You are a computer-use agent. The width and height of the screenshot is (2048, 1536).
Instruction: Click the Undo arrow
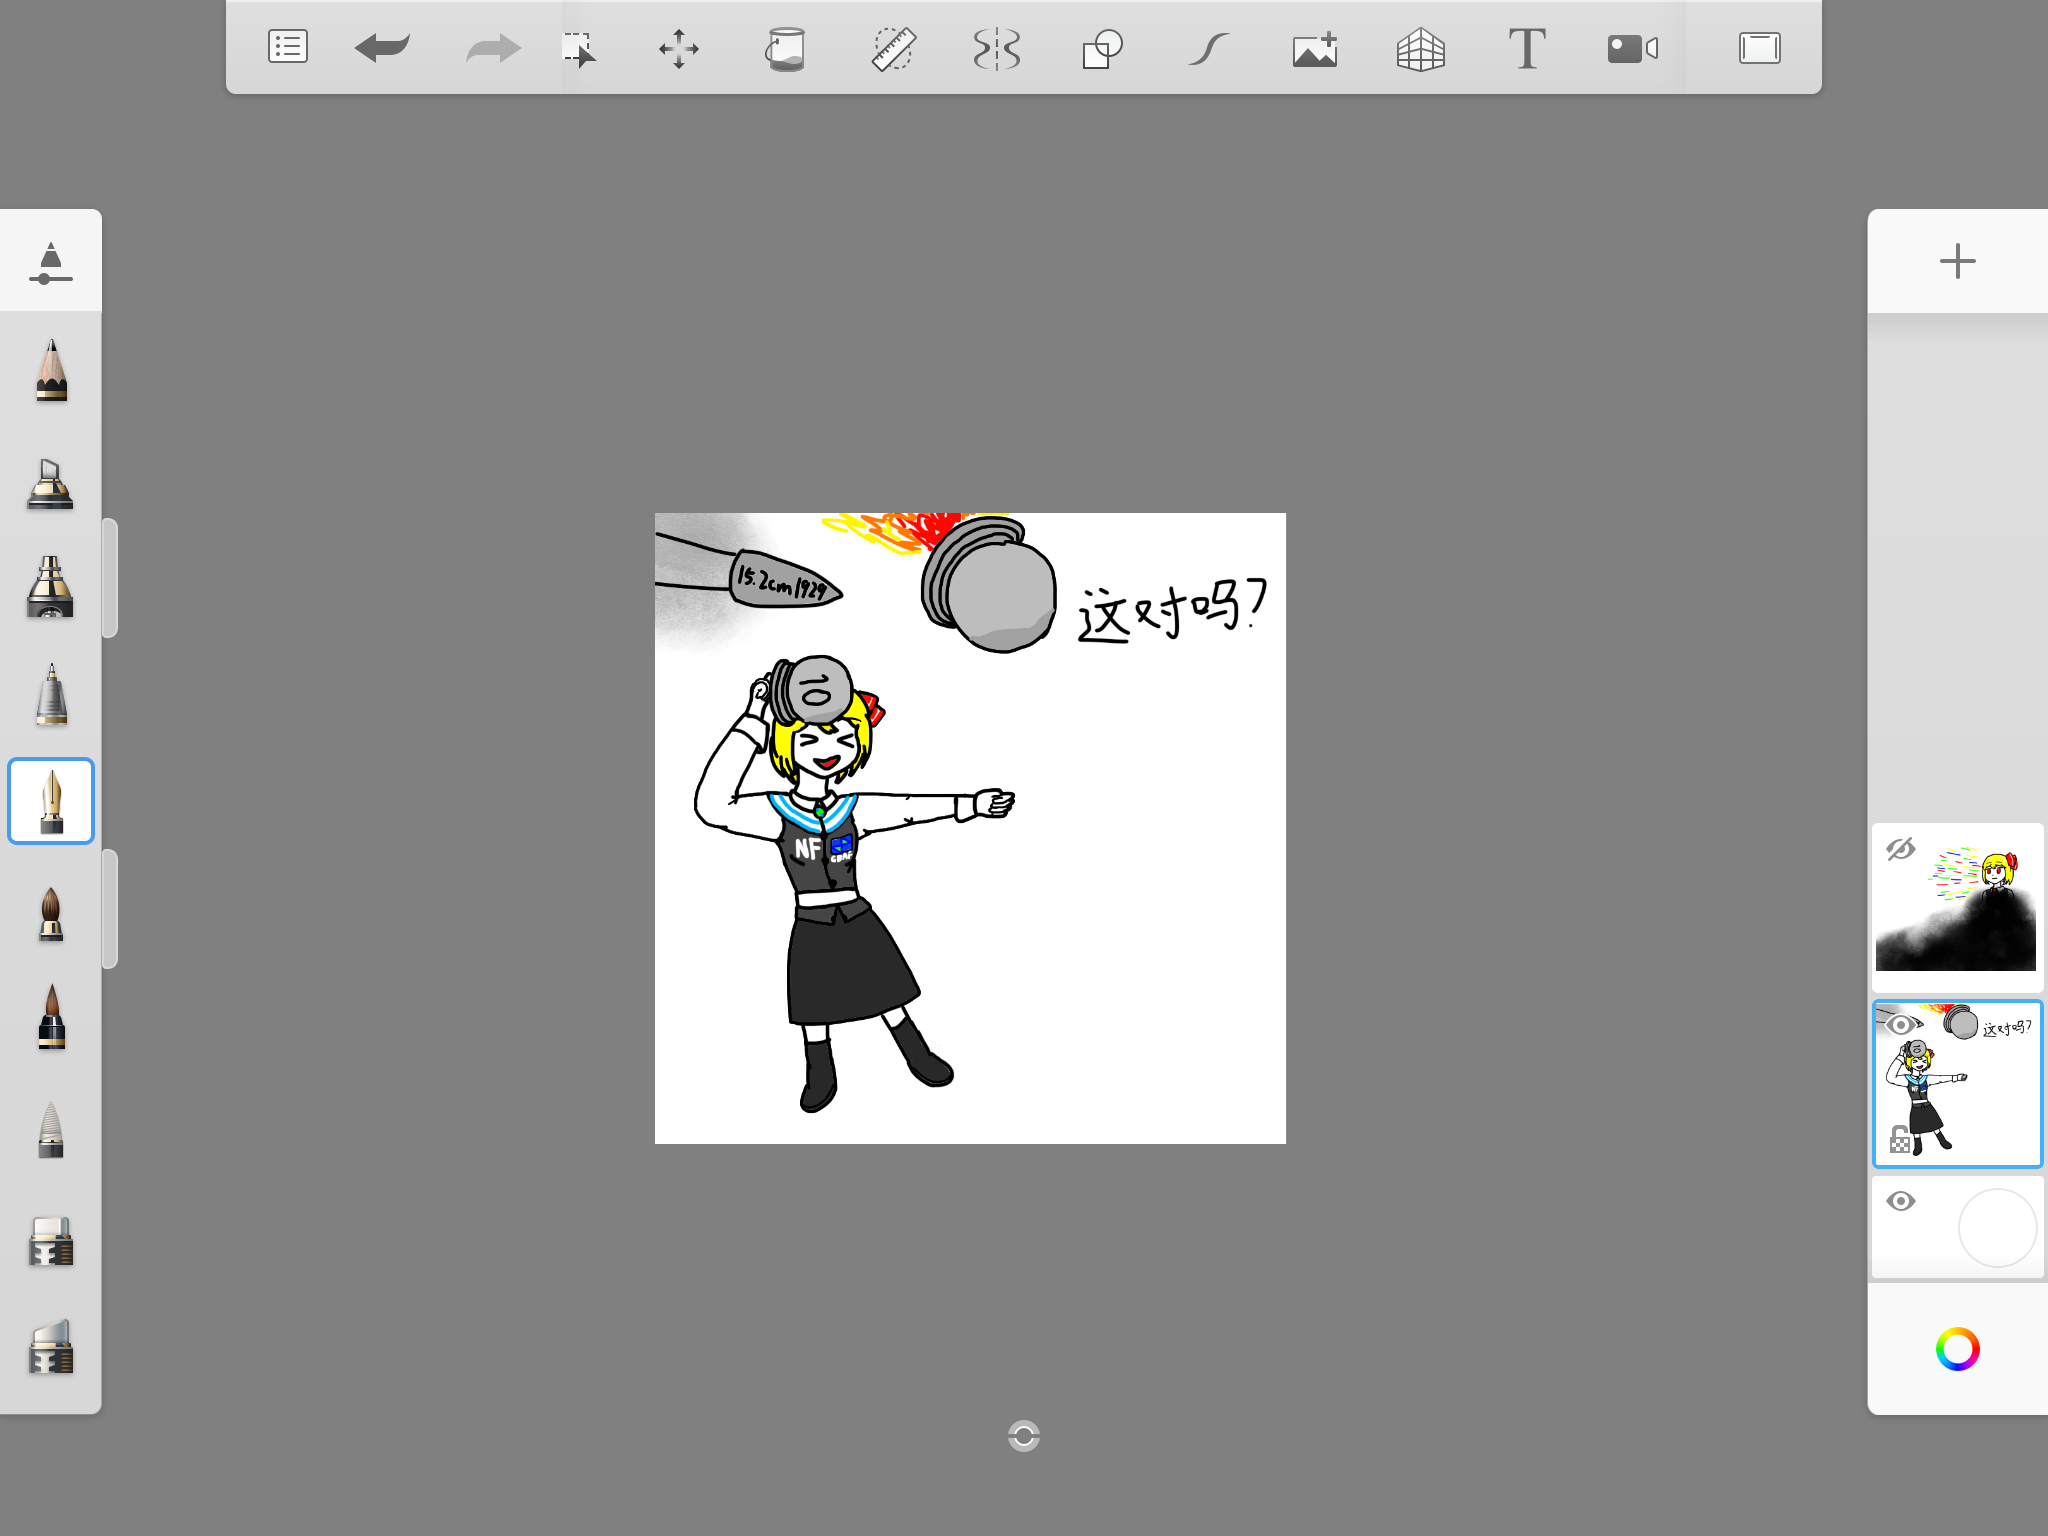[383, 47]
